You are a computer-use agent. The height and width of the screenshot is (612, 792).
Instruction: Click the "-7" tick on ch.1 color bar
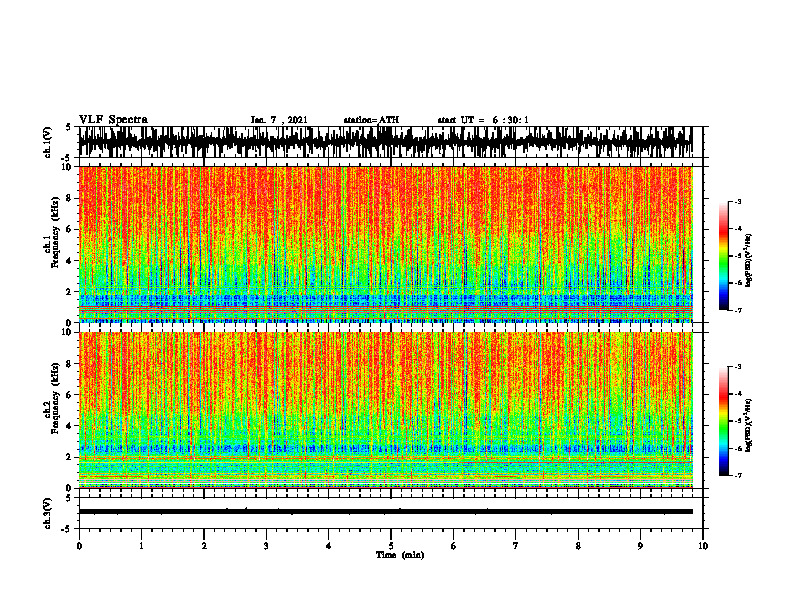[738, 311]
